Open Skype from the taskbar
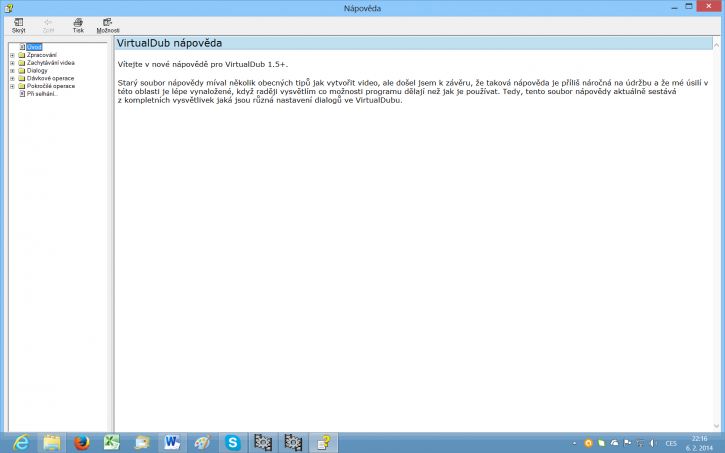Image resolution: width=725 pixels, height=453 pixels. point(233,443)
